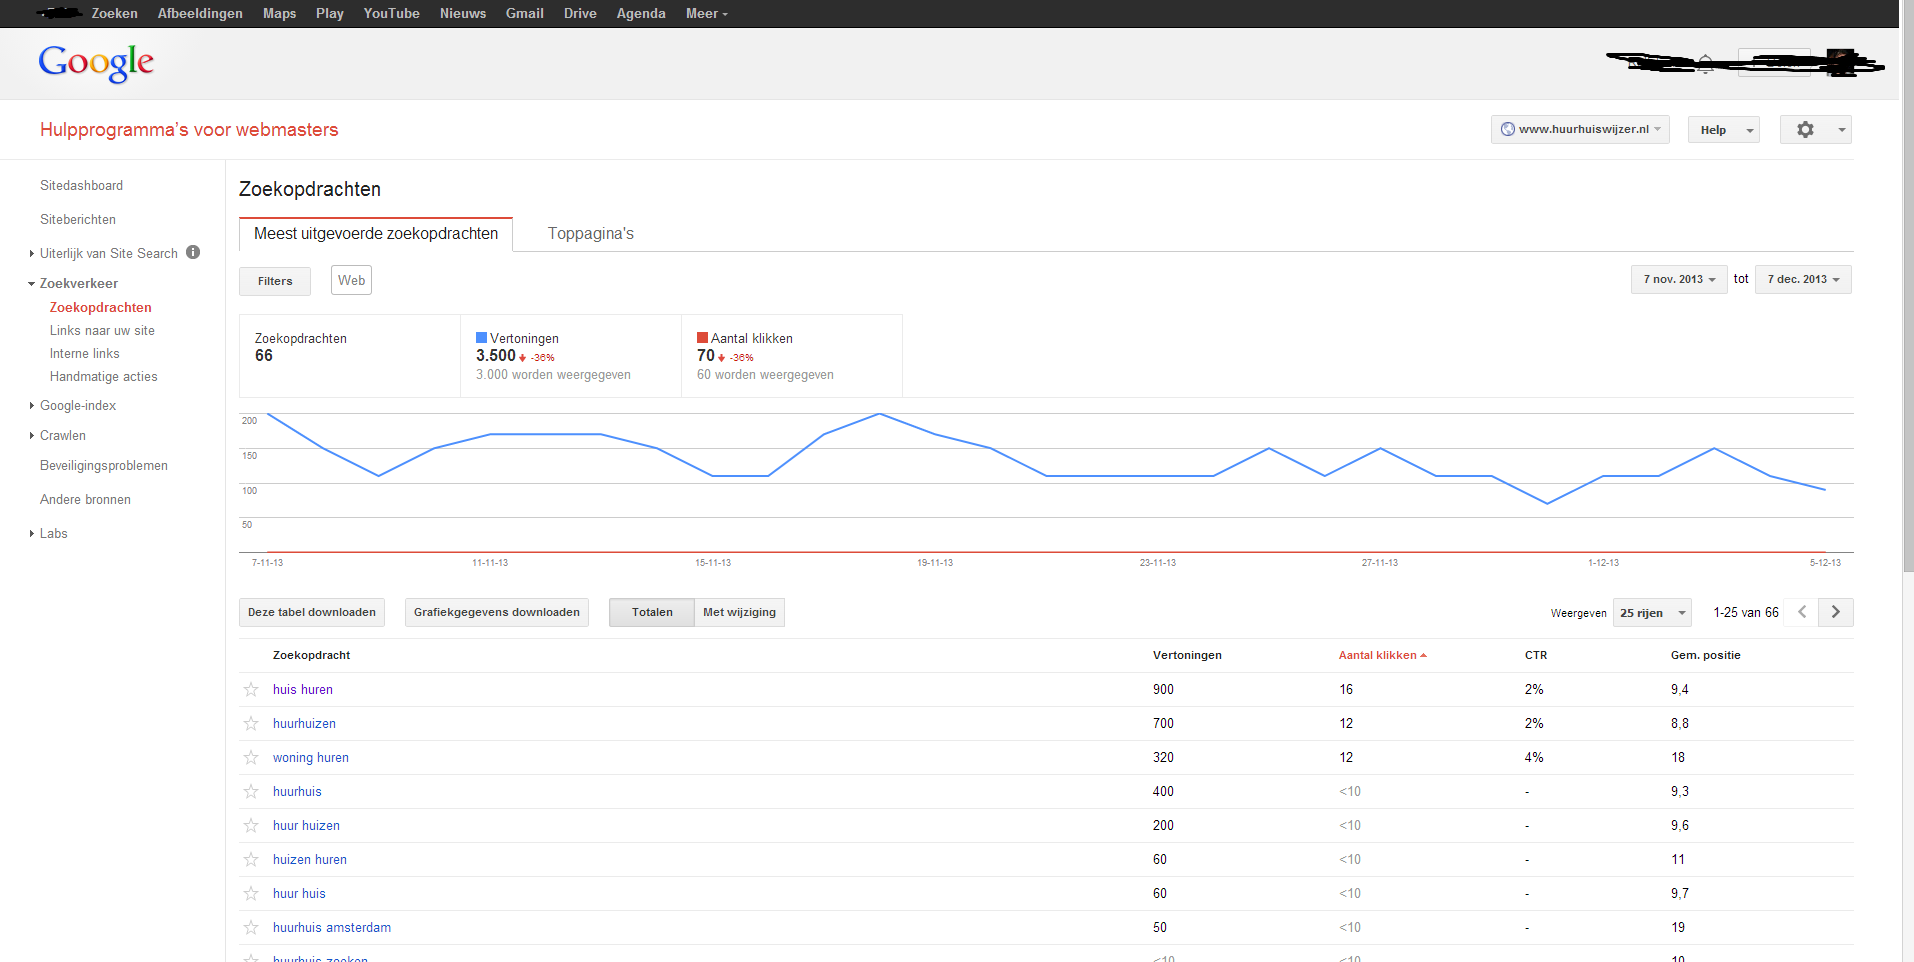Switch to Toppagina's tab

(x=591, y=234)
